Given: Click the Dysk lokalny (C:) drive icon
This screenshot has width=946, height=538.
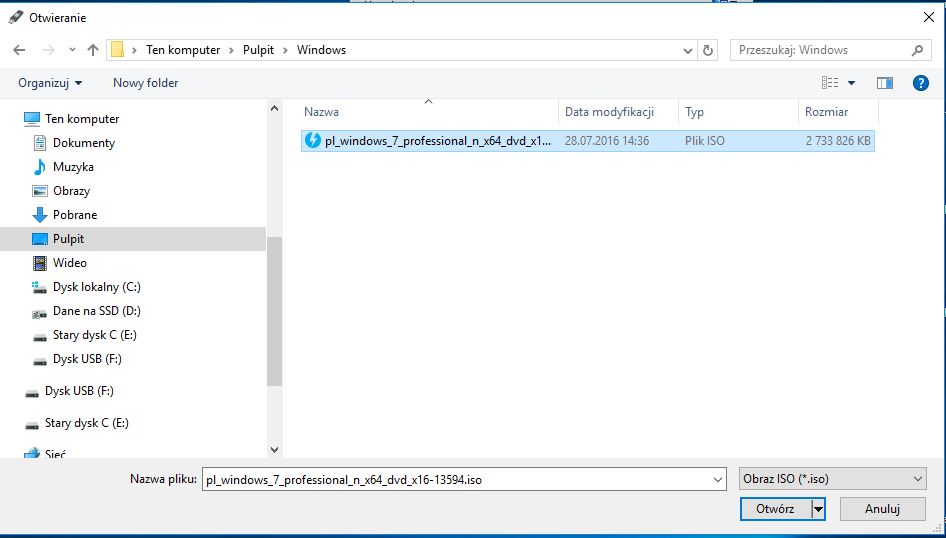Looking at the screenshot, I should 39,288.
